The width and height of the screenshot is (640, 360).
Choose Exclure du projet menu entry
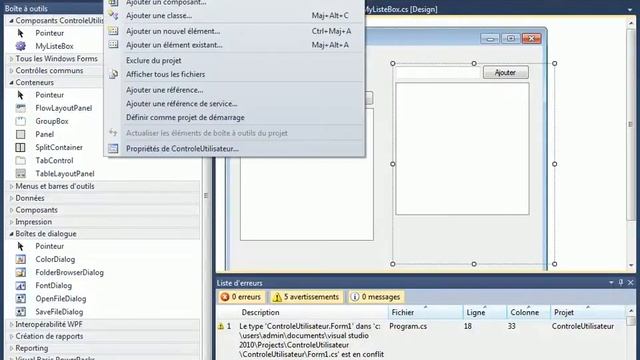234,60
